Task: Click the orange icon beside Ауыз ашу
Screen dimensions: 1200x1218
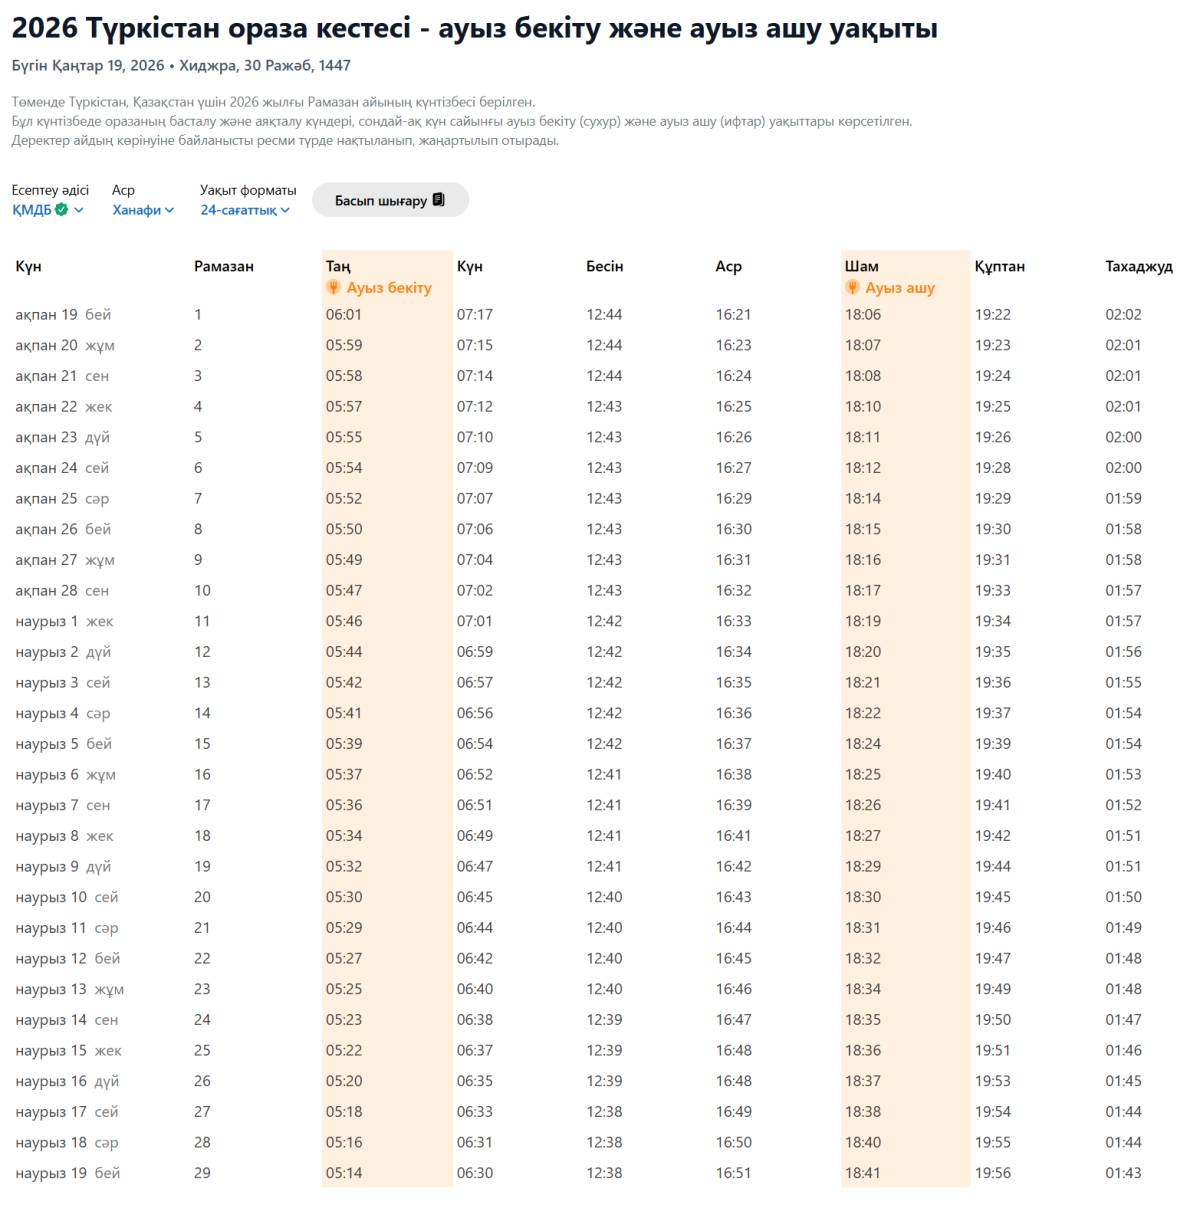Action: click(852, 288)
